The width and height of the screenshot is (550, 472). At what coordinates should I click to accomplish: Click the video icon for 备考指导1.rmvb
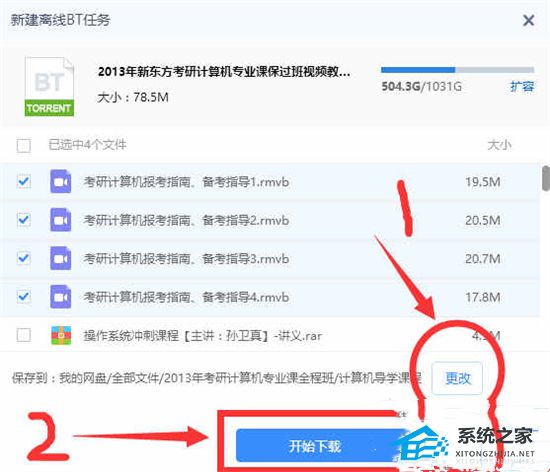point(61,181)
